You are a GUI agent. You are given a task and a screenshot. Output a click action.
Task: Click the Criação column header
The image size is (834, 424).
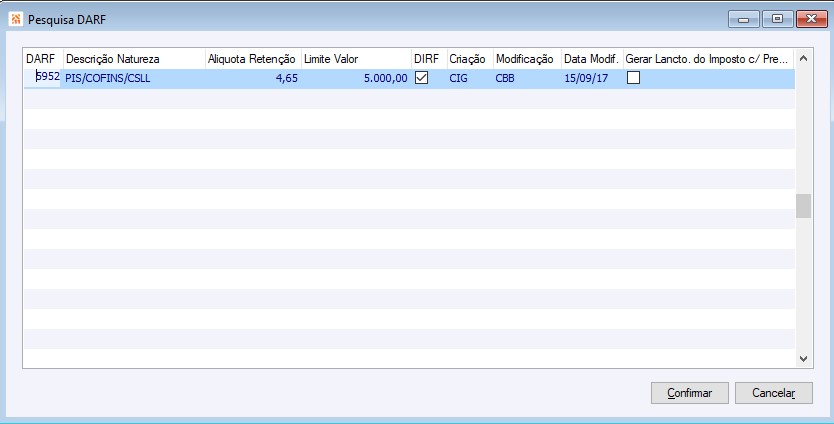pyautogui.click(x=470, y=59)
